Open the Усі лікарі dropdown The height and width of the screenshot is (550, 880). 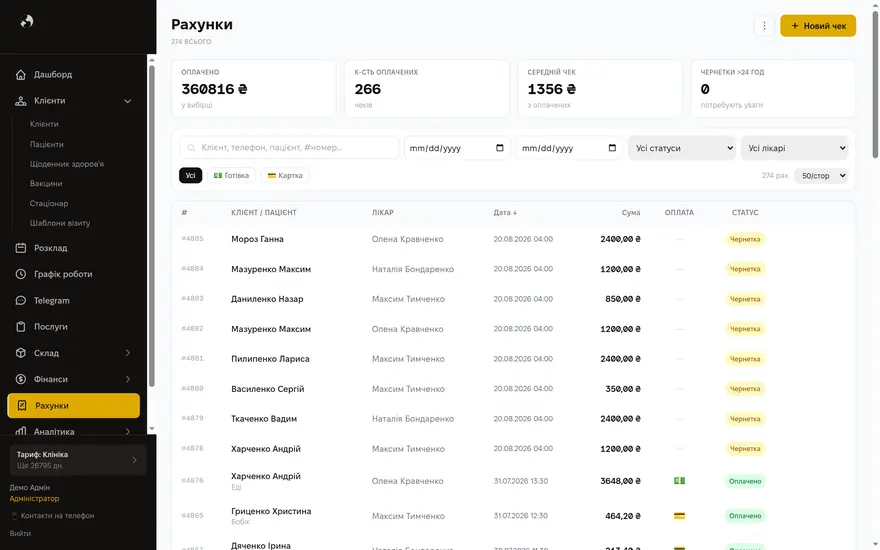point(794,148)
